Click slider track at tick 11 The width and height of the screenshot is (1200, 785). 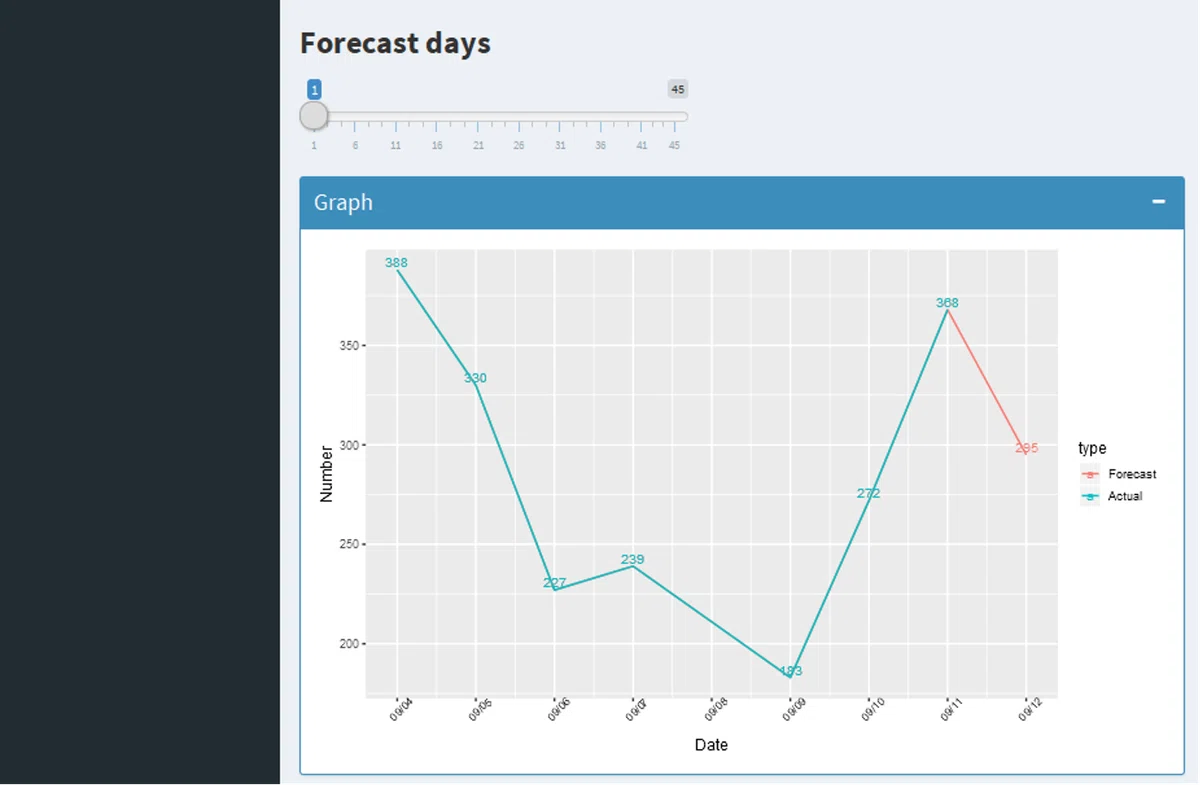click(x=396, y=117)
